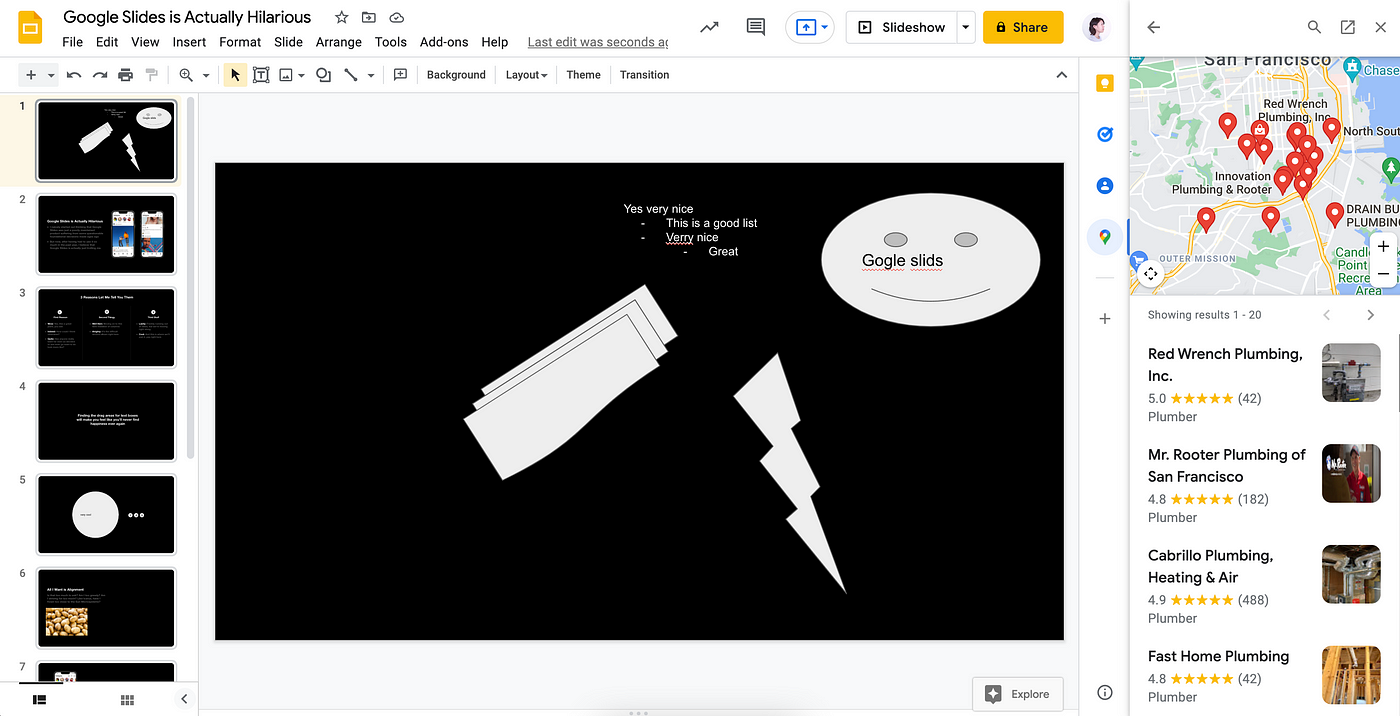The height and width of the screenshot is (716, 1400).
Task: Click the Present to a meeting button
Action: tap(809, 27)
